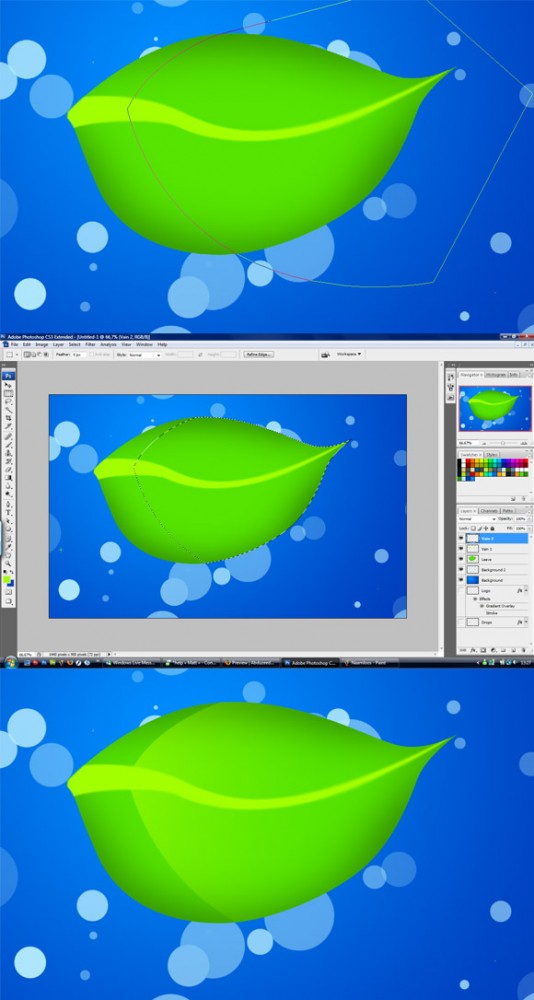Open Windows Live Messenger taskbar button
Image resolution: width=534 pixels, height=1000 pixels.
[130, 663]
